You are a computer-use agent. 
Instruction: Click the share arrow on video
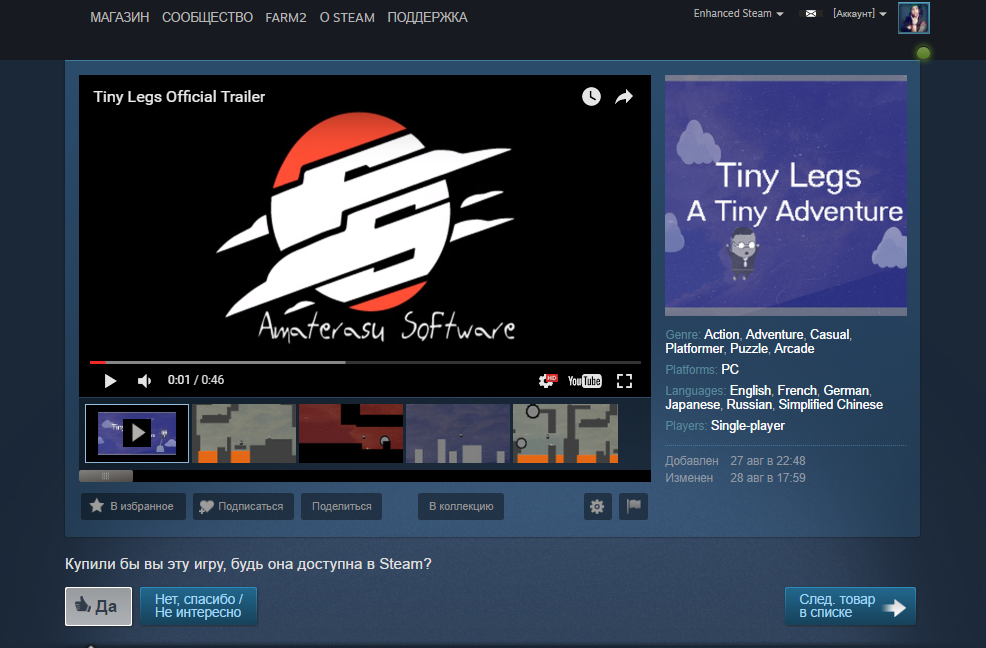624,96
